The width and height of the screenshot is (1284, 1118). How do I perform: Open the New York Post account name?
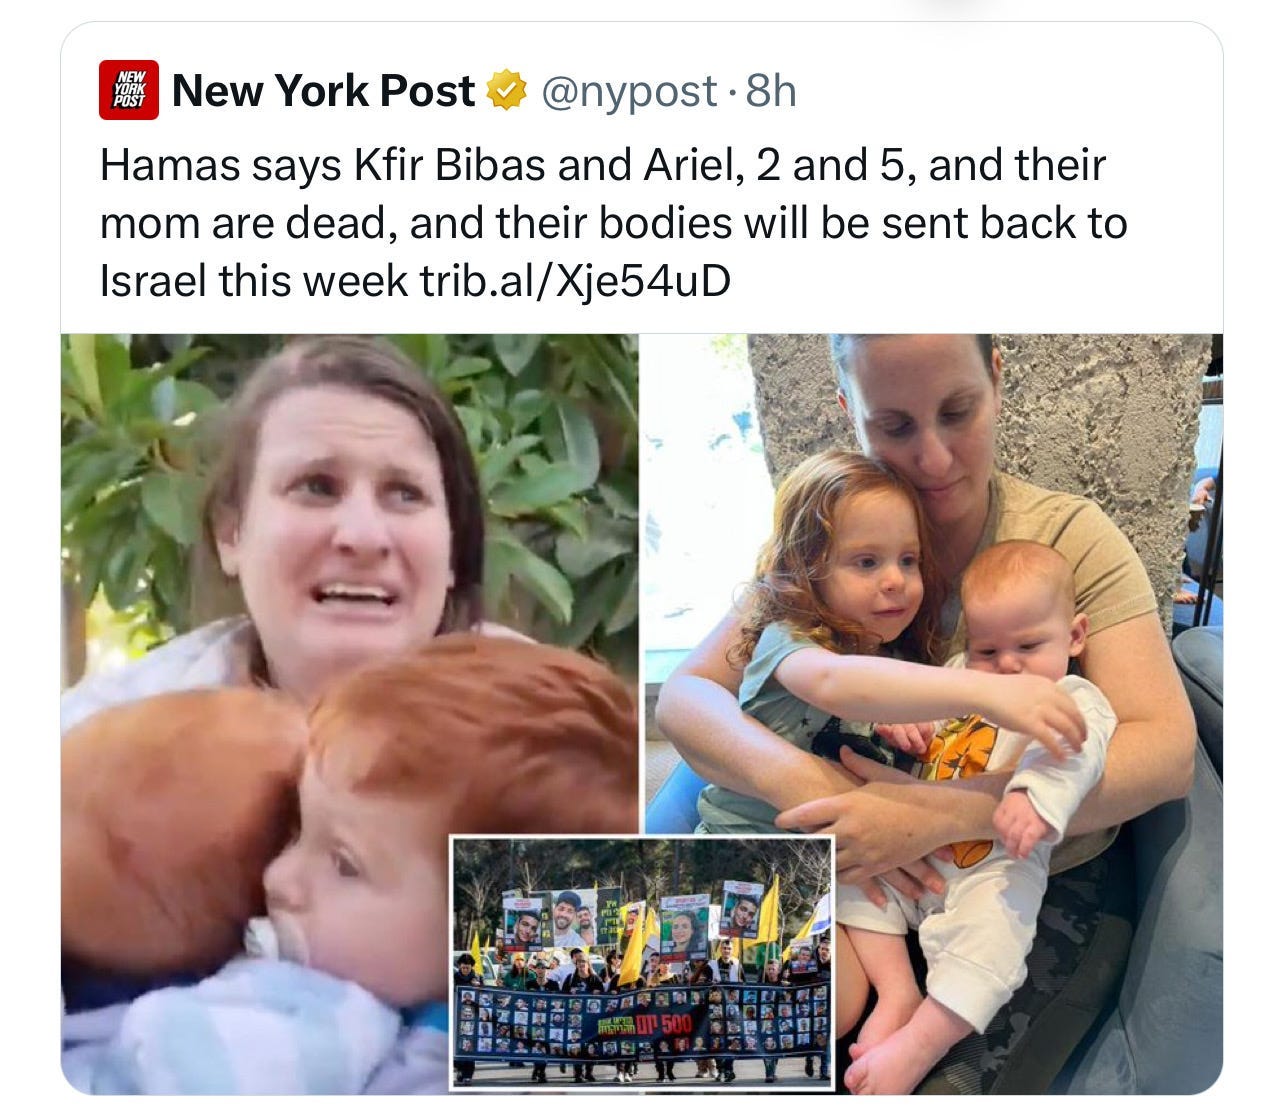[323, 91]
